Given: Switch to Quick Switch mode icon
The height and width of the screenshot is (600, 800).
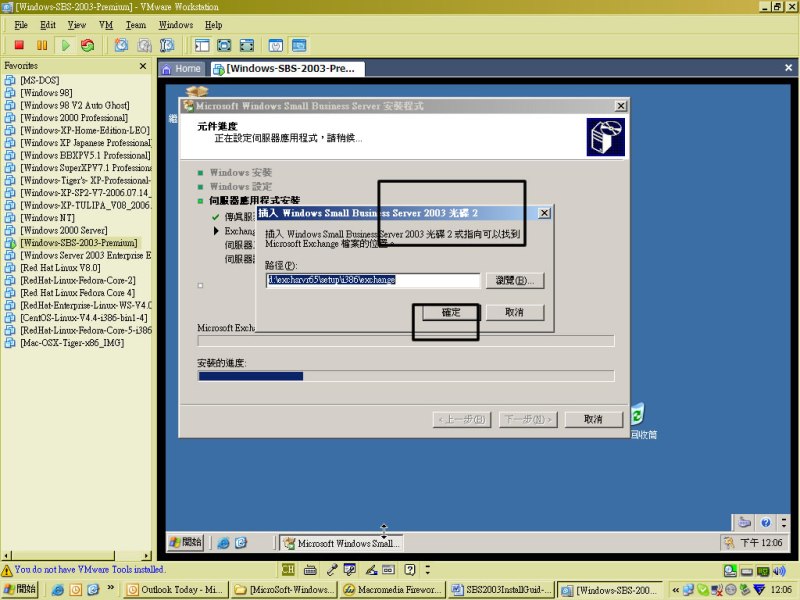Looking at the screenshot, I should tap(224, 45).
